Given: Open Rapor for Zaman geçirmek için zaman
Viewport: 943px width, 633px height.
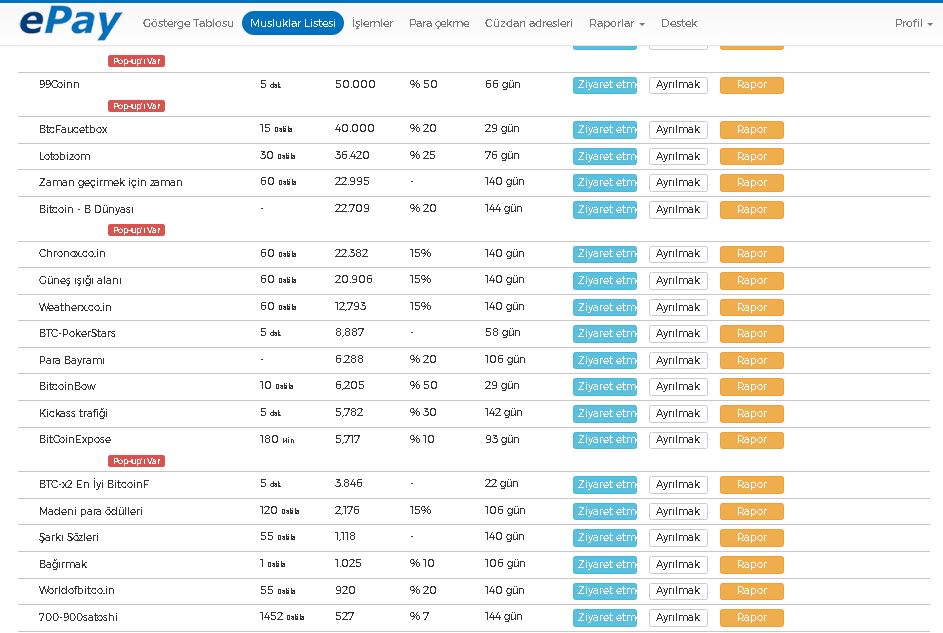Looking at the screenshot, I should coord(752,182).
